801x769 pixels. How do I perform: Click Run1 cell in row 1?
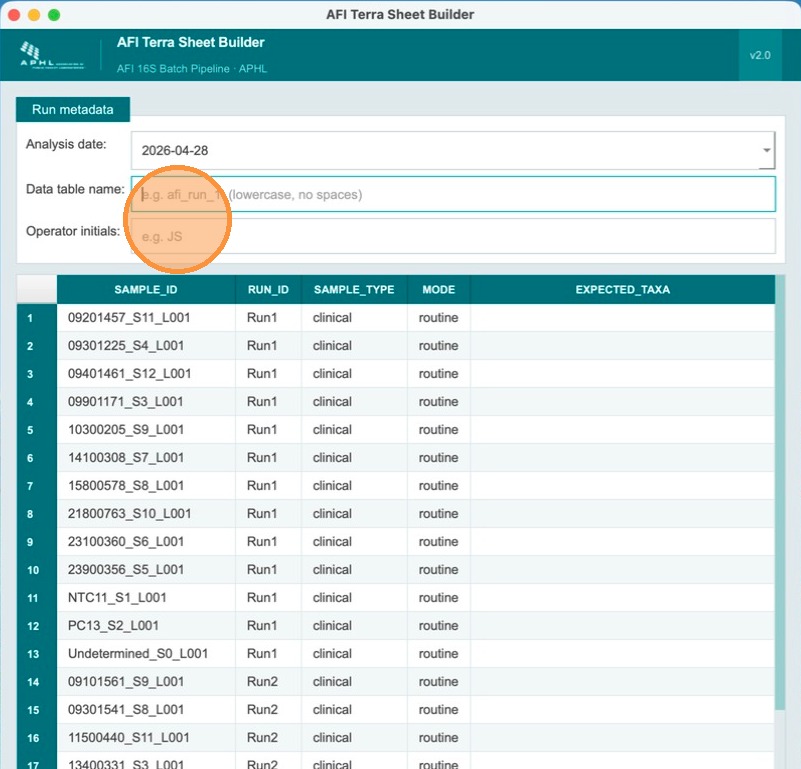click(x=268, y=318)
